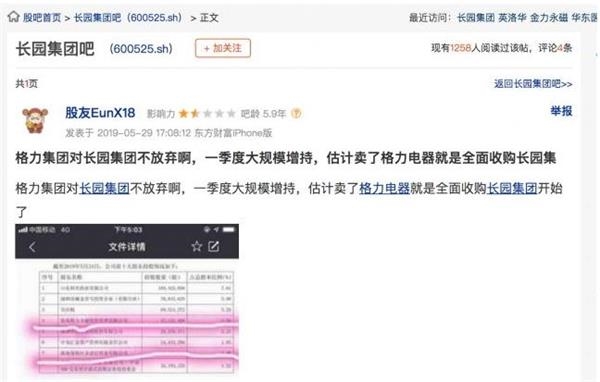Click the question mark help icon after 吧龄
This screenshot has width=600, height=382.
tap(296, 114)
